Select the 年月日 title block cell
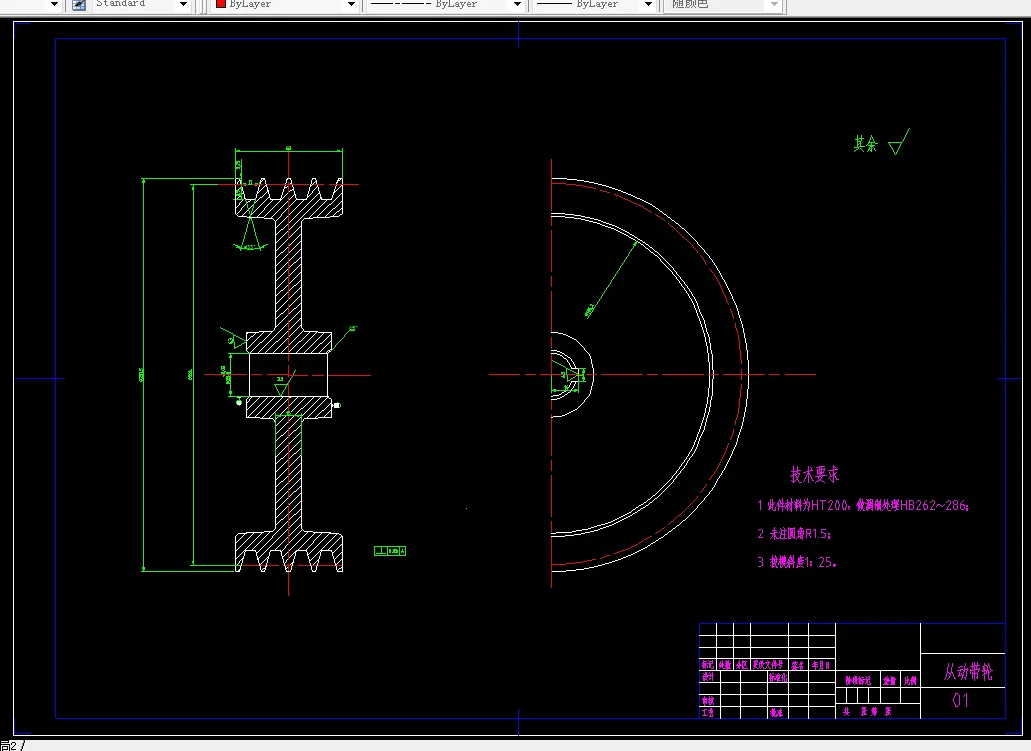Screen dimensions: 1031x751 tap(821, 665)
